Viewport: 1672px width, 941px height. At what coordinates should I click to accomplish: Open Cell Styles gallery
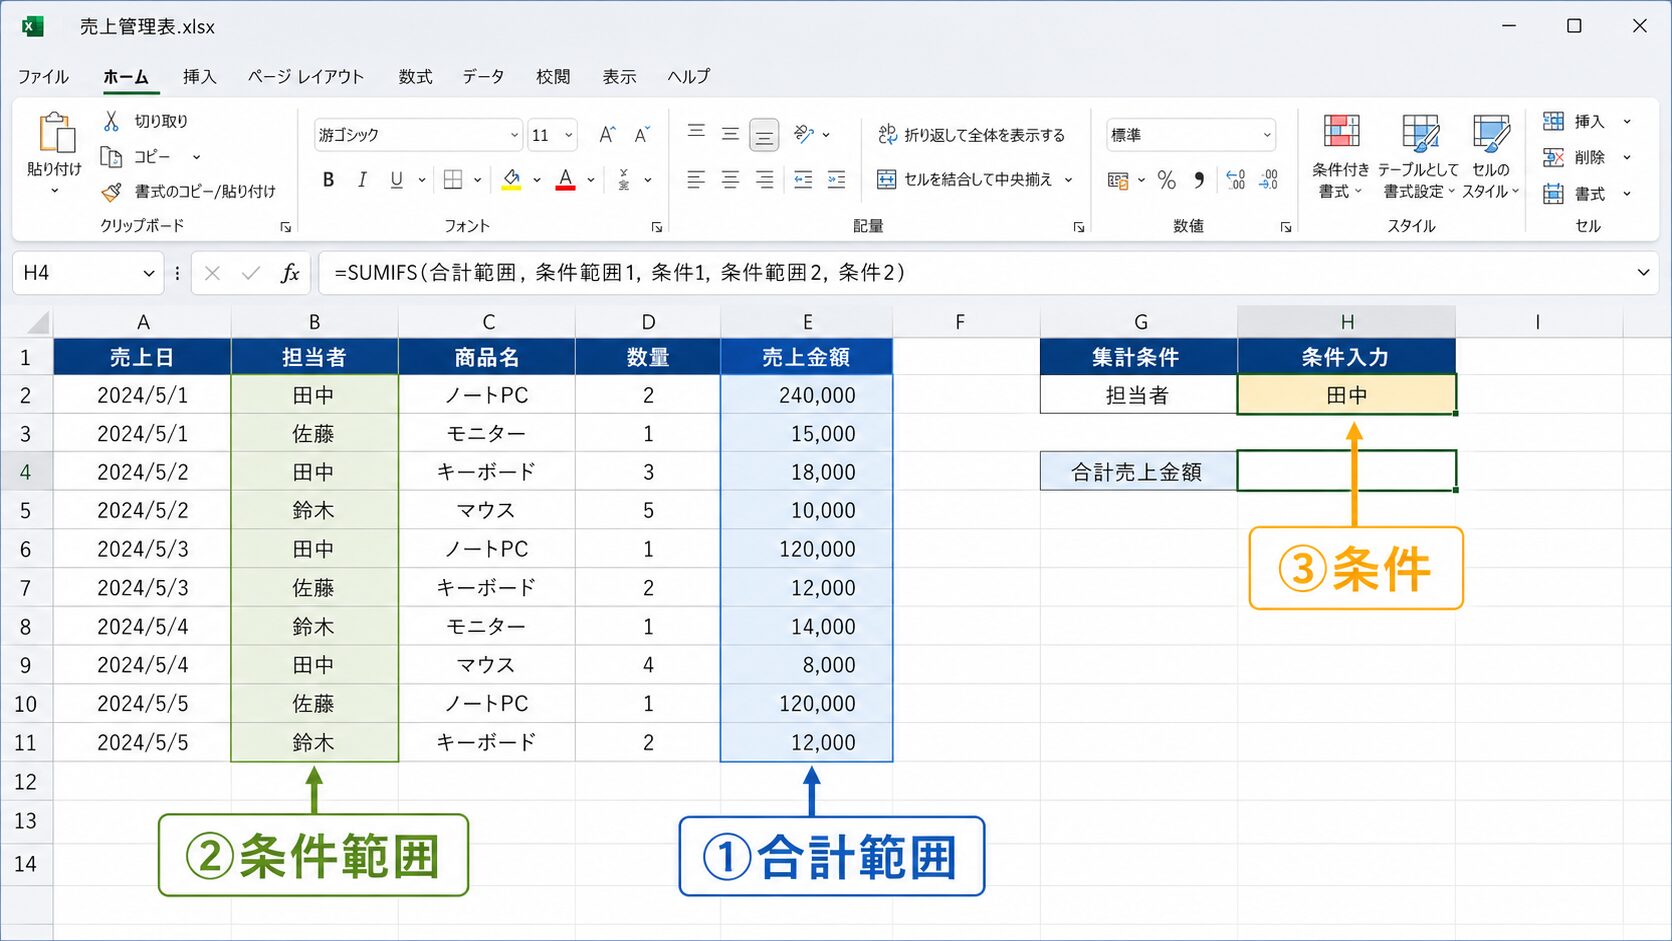1491,156
